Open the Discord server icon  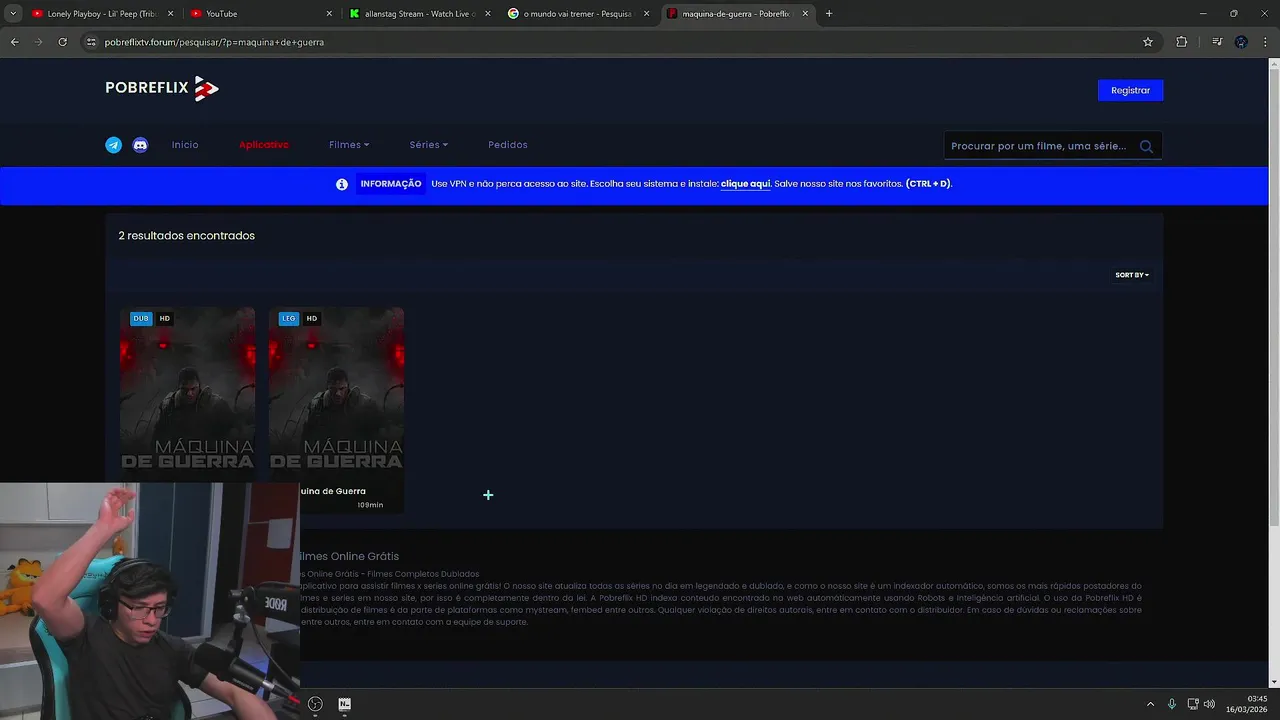click(141, 145)
